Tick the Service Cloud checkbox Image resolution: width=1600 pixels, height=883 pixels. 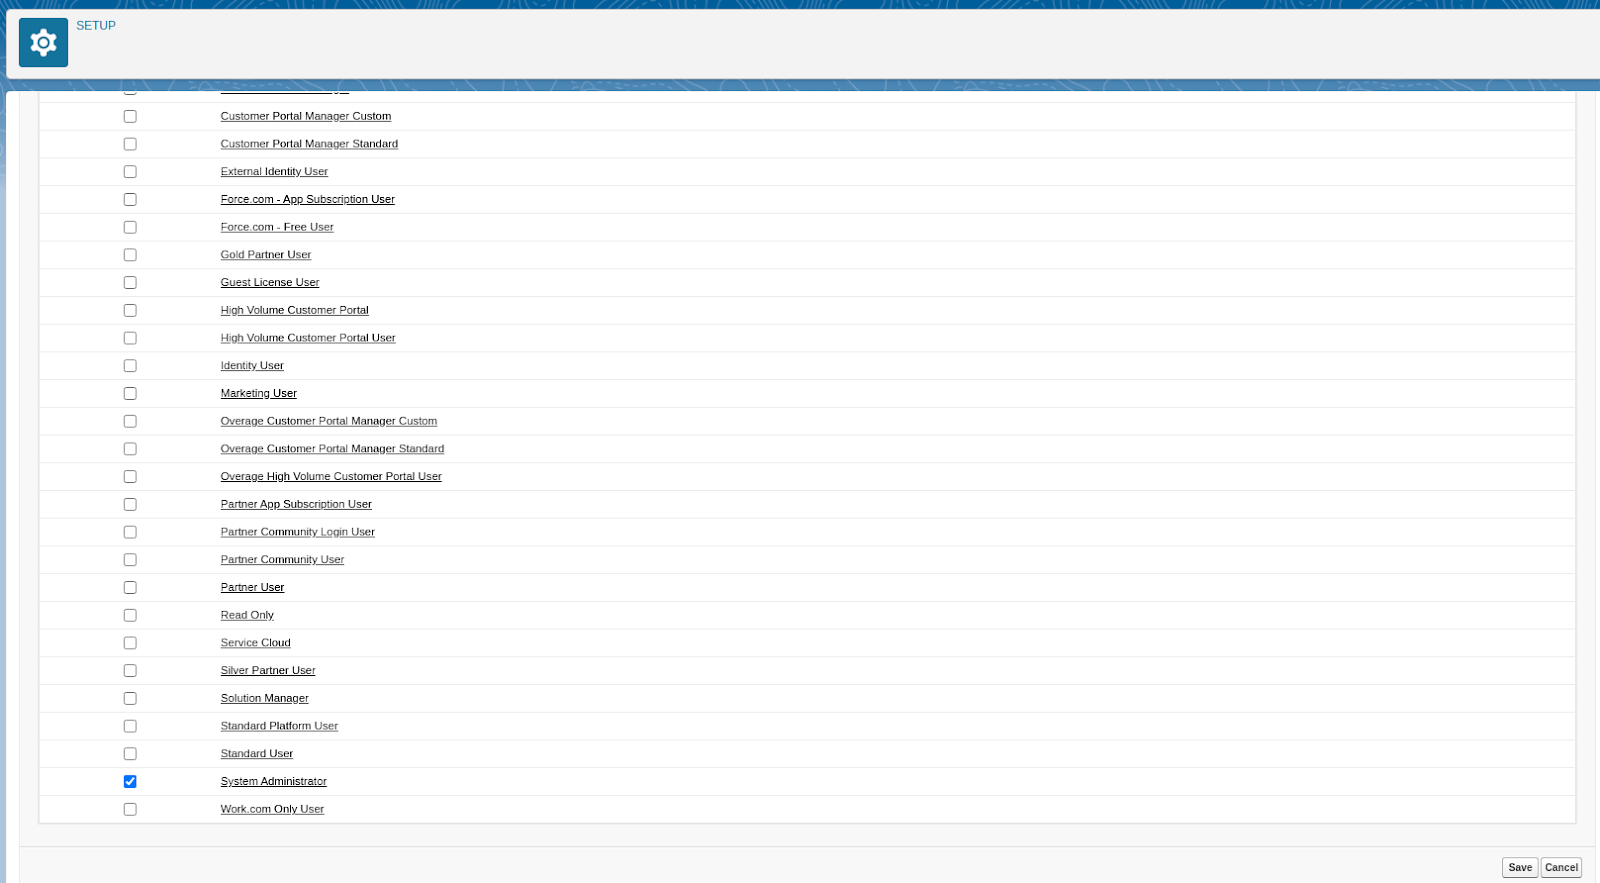[130, 643]
